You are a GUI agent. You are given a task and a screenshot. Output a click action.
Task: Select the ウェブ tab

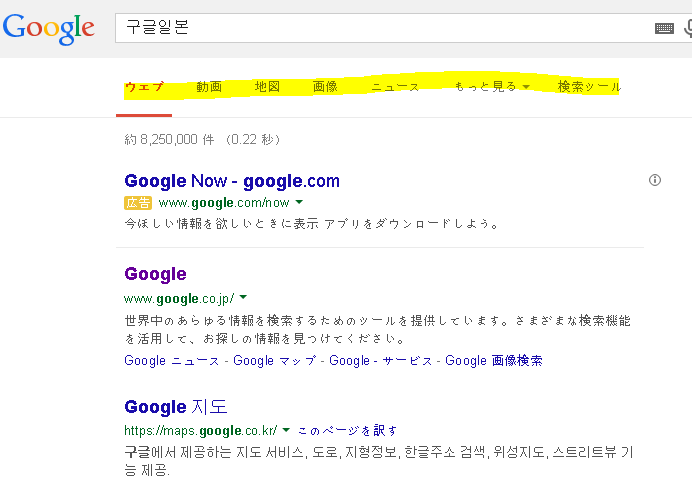click(144, 87)
